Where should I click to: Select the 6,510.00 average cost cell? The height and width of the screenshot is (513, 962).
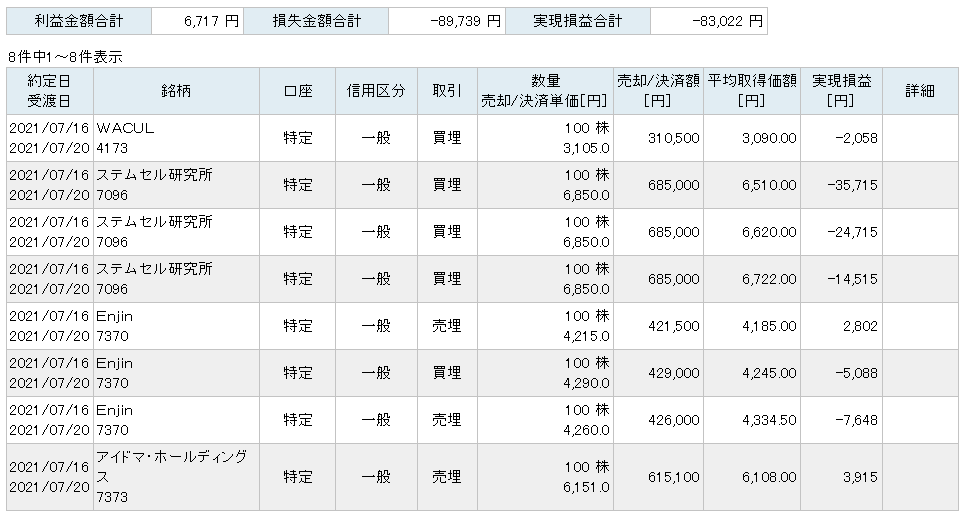(x=769, y=185)
